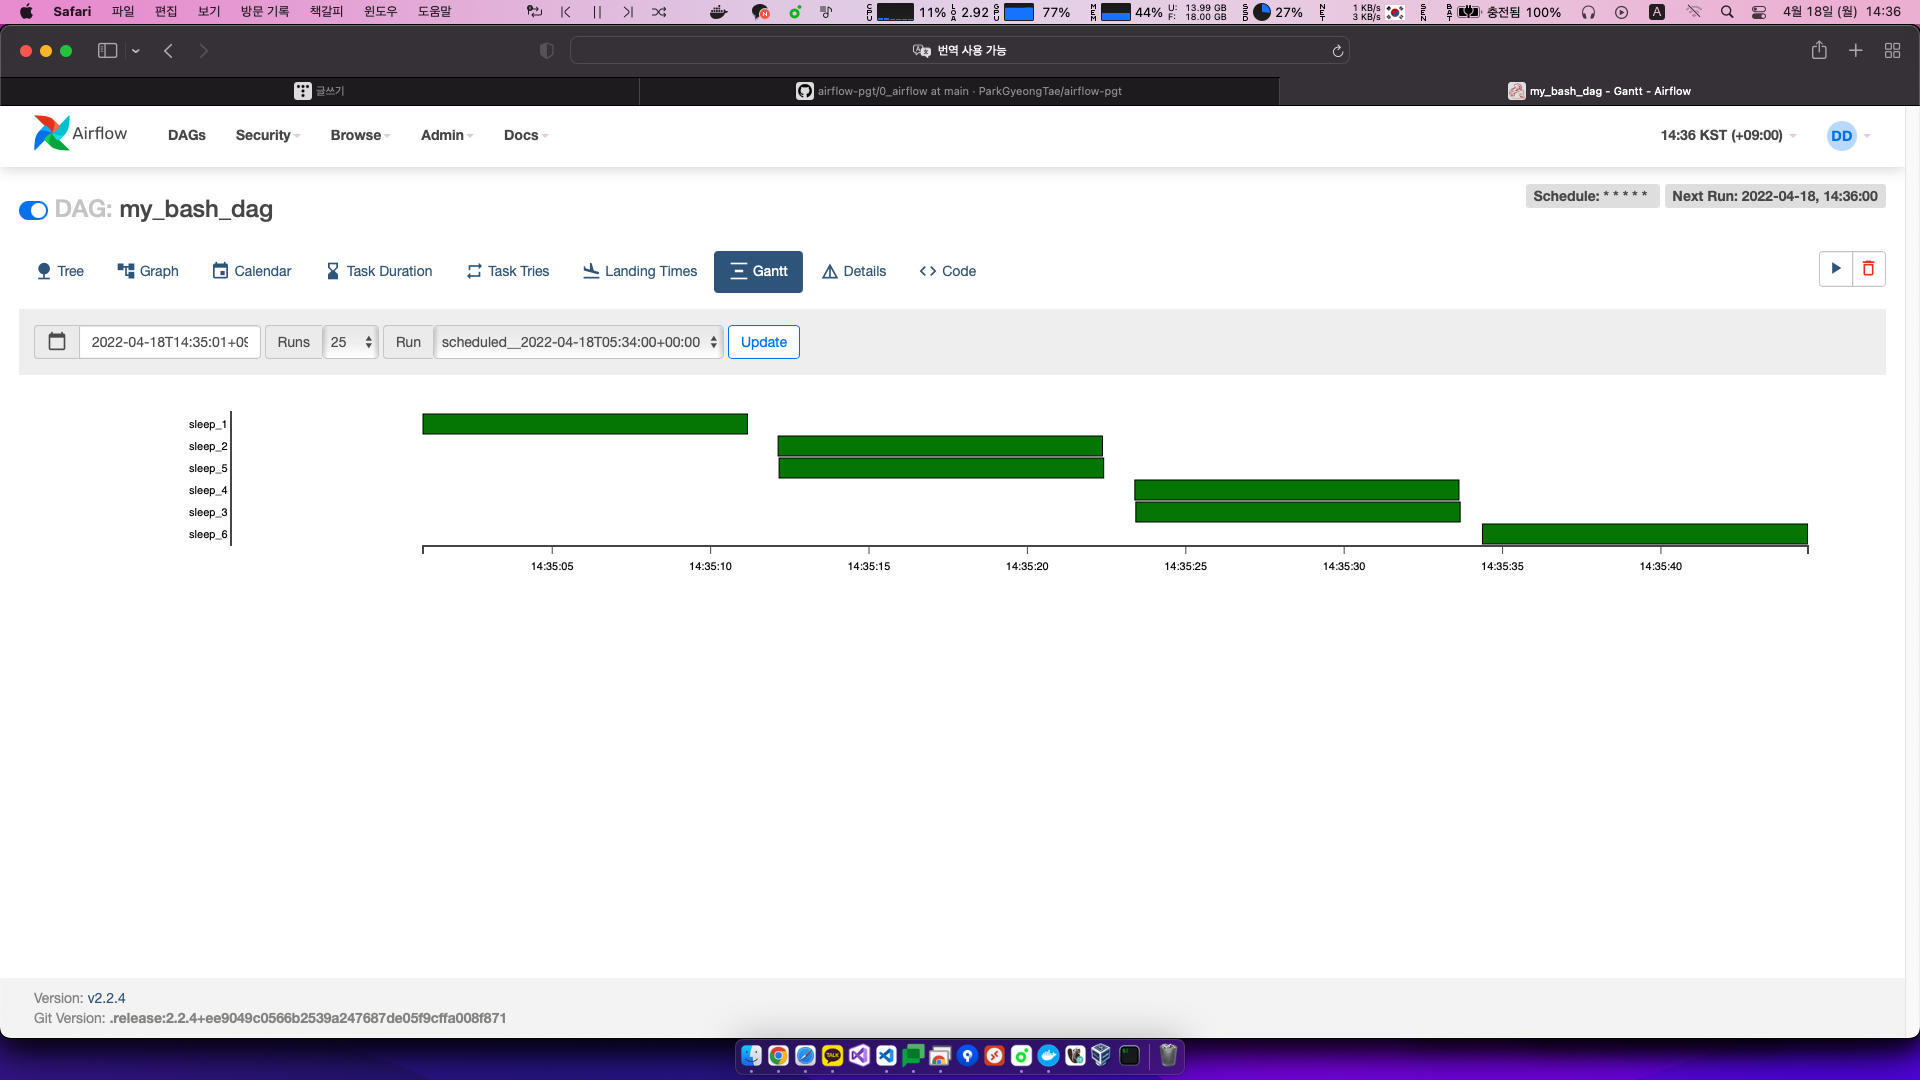This screenshot has height=1080, width=1920.
Task: Switch to the Graph view tab
Action: pos(147,271)
